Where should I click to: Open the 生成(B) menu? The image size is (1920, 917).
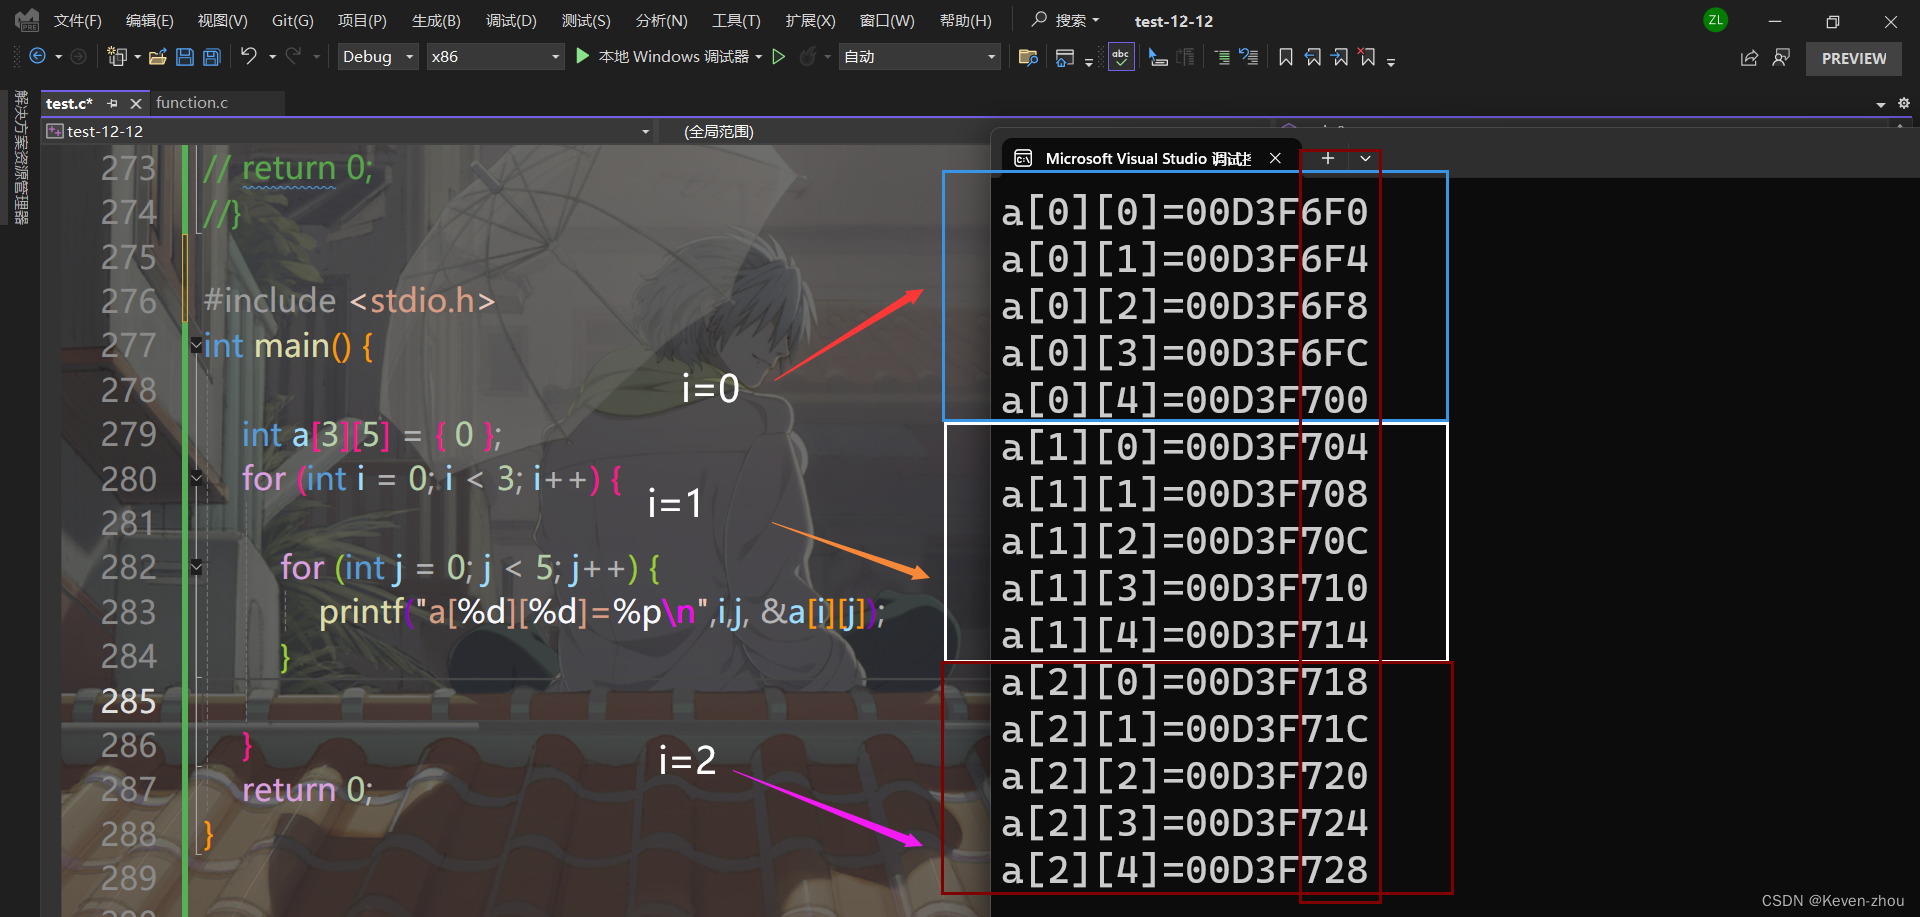click(437, 20)
